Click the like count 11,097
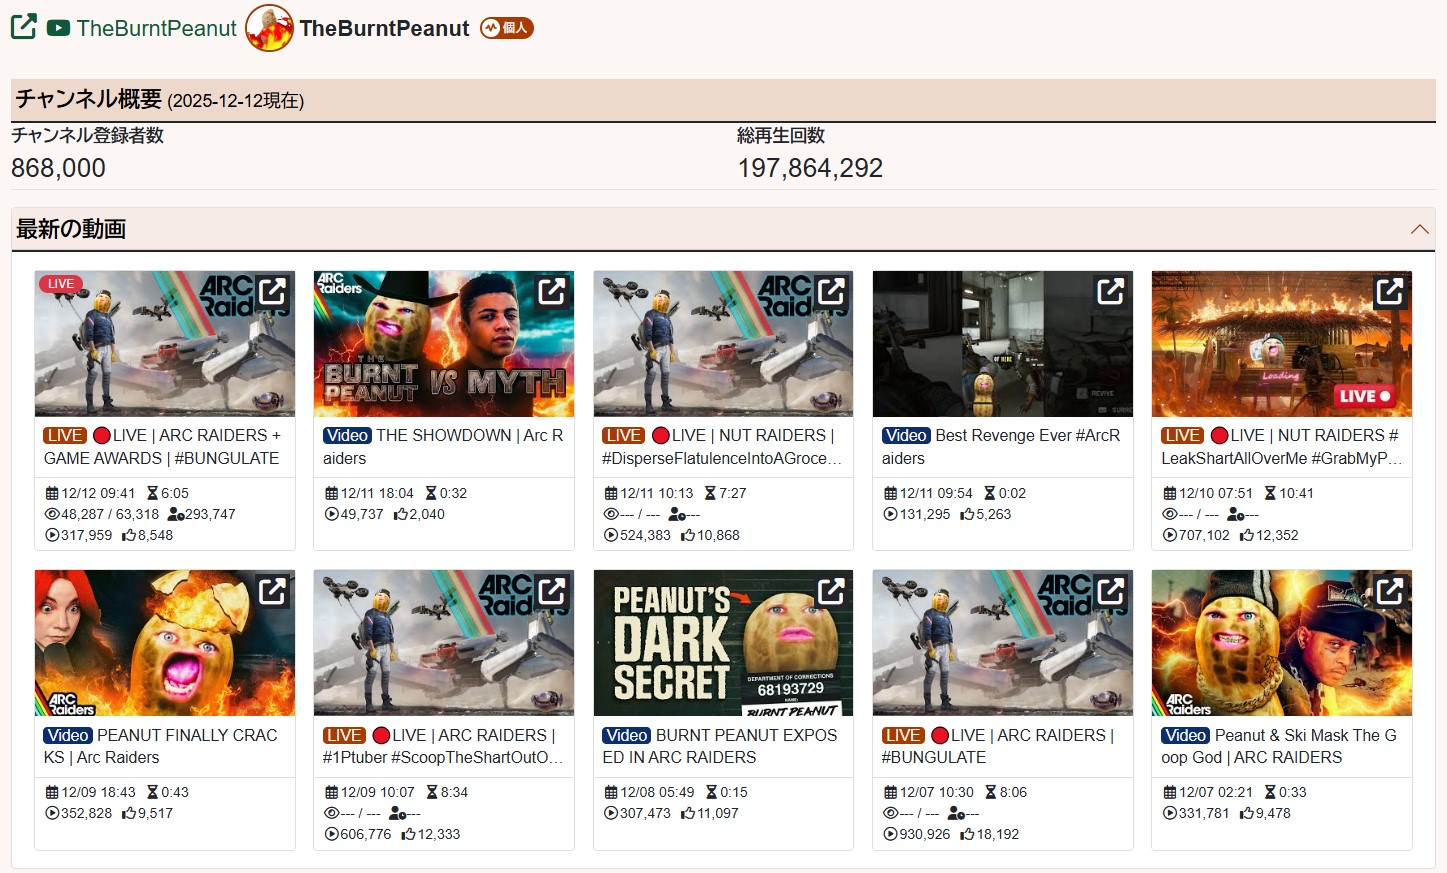Screen dimensions: 1447x873 [718, 813]
